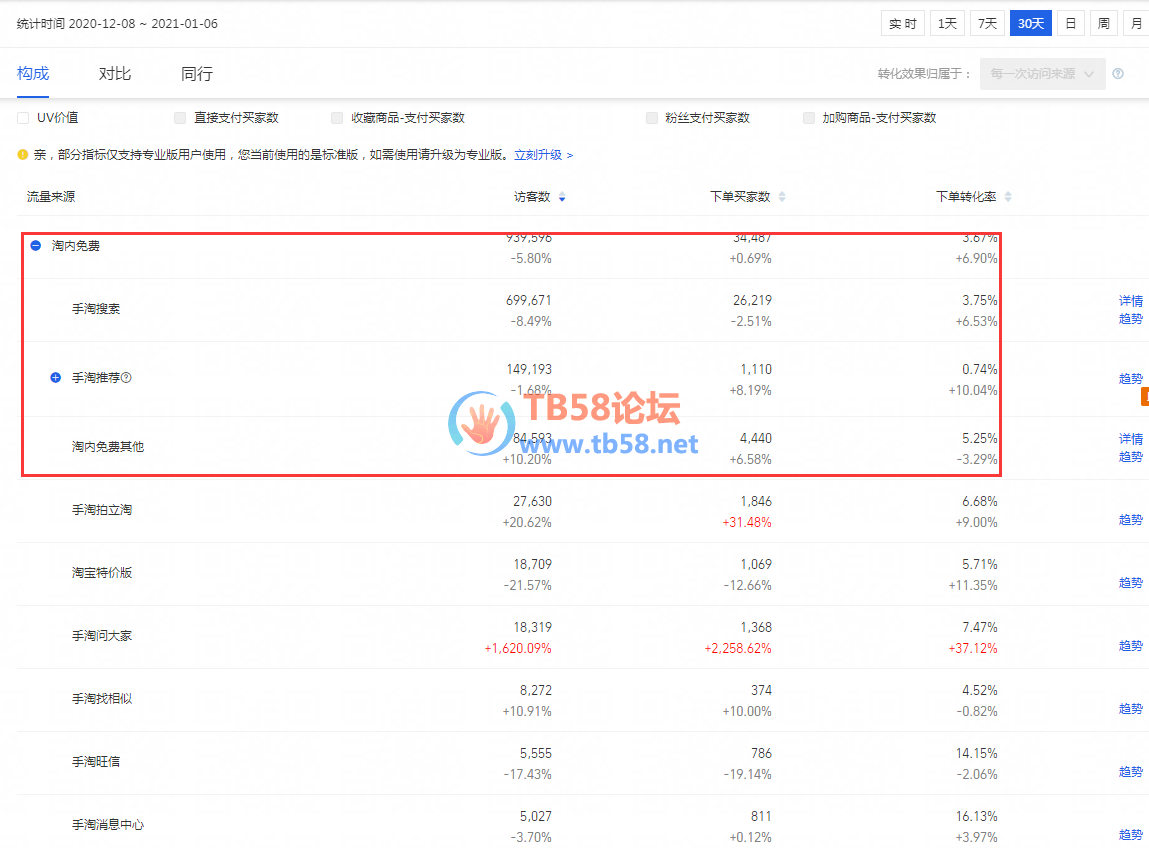Click the 访客数 sort arrow icon
The height and width of the screenshot is (848, 1149).
point(562,198)
